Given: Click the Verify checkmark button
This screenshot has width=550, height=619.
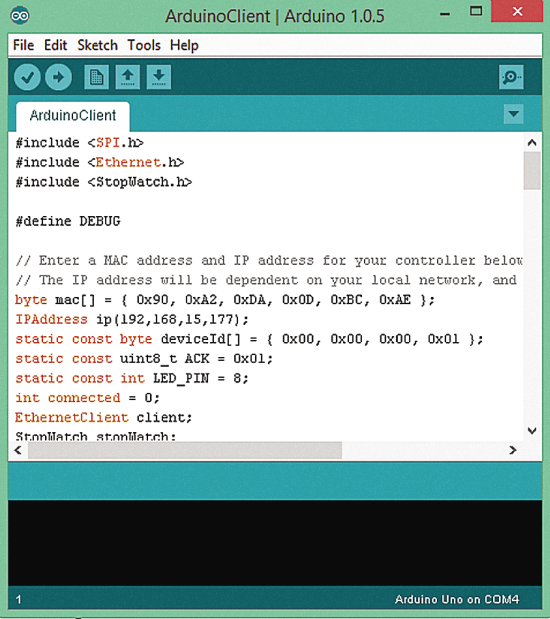Looking at the screenshot, I should coord(27,77).
